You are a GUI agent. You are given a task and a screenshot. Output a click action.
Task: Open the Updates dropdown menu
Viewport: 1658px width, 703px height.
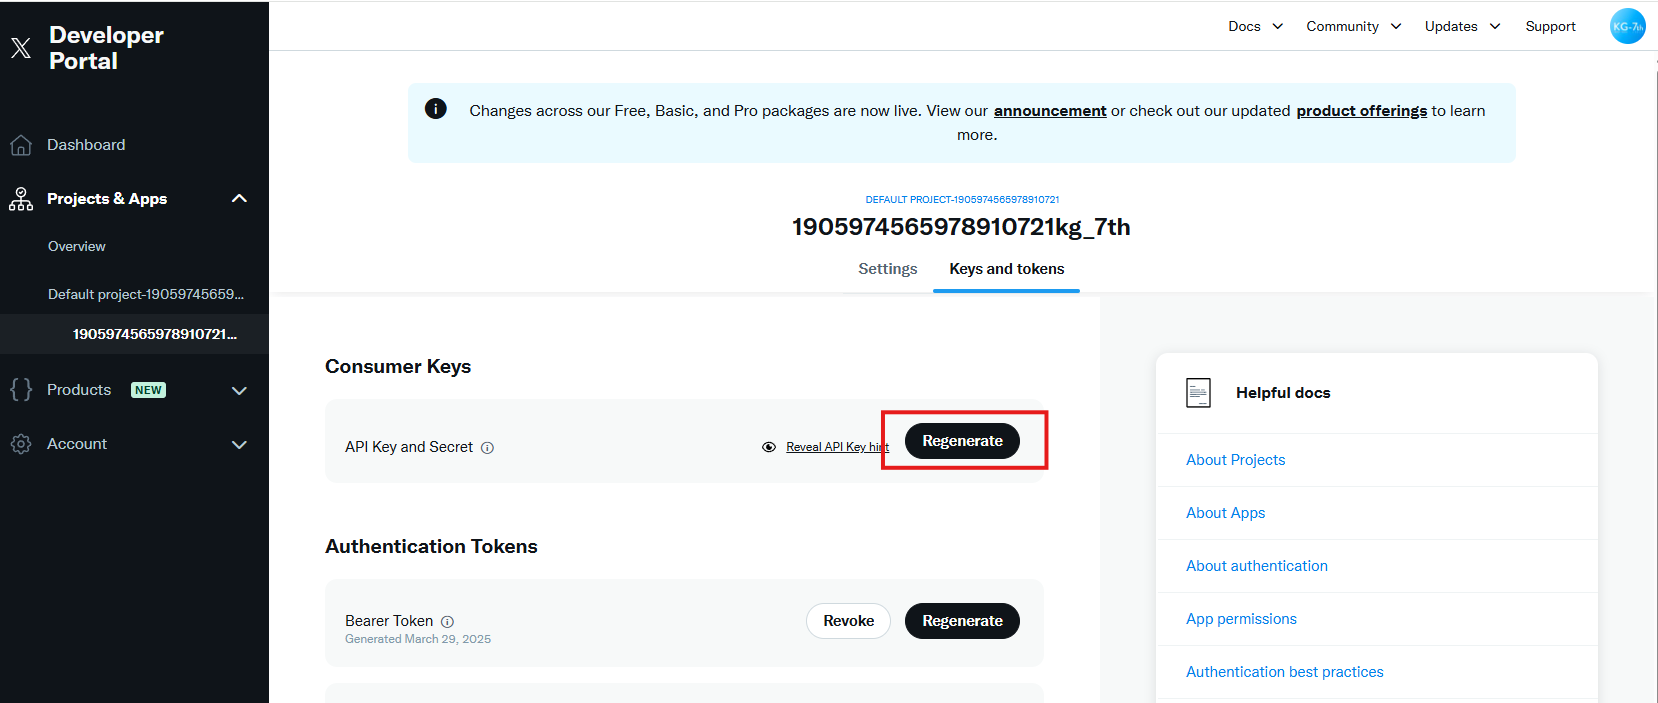tap(1462, 26)
